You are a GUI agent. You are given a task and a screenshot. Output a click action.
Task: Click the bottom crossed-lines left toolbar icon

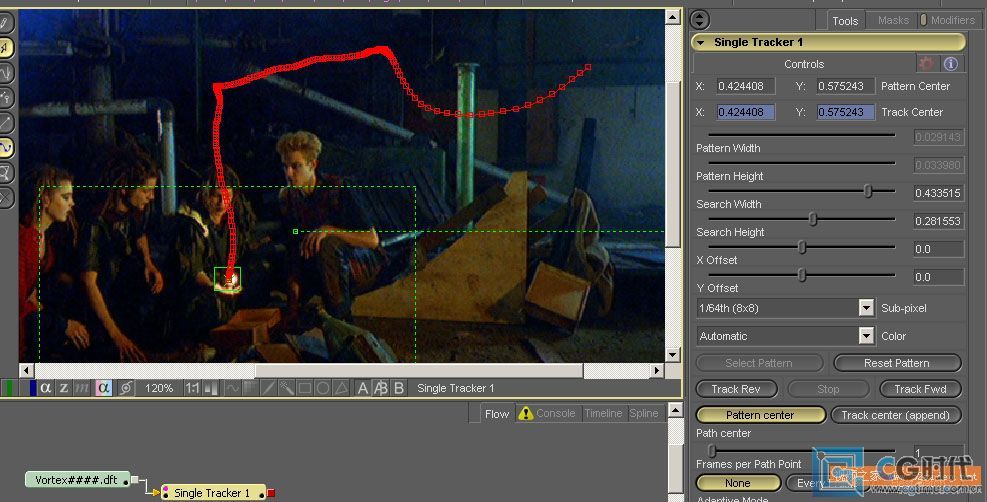[6, 198]
